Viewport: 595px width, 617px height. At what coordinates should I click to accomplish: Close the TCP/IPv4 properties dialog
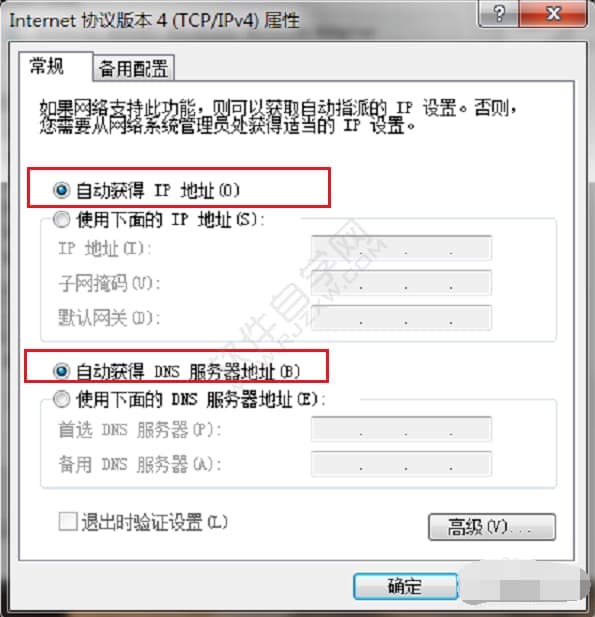click(553, 14)
